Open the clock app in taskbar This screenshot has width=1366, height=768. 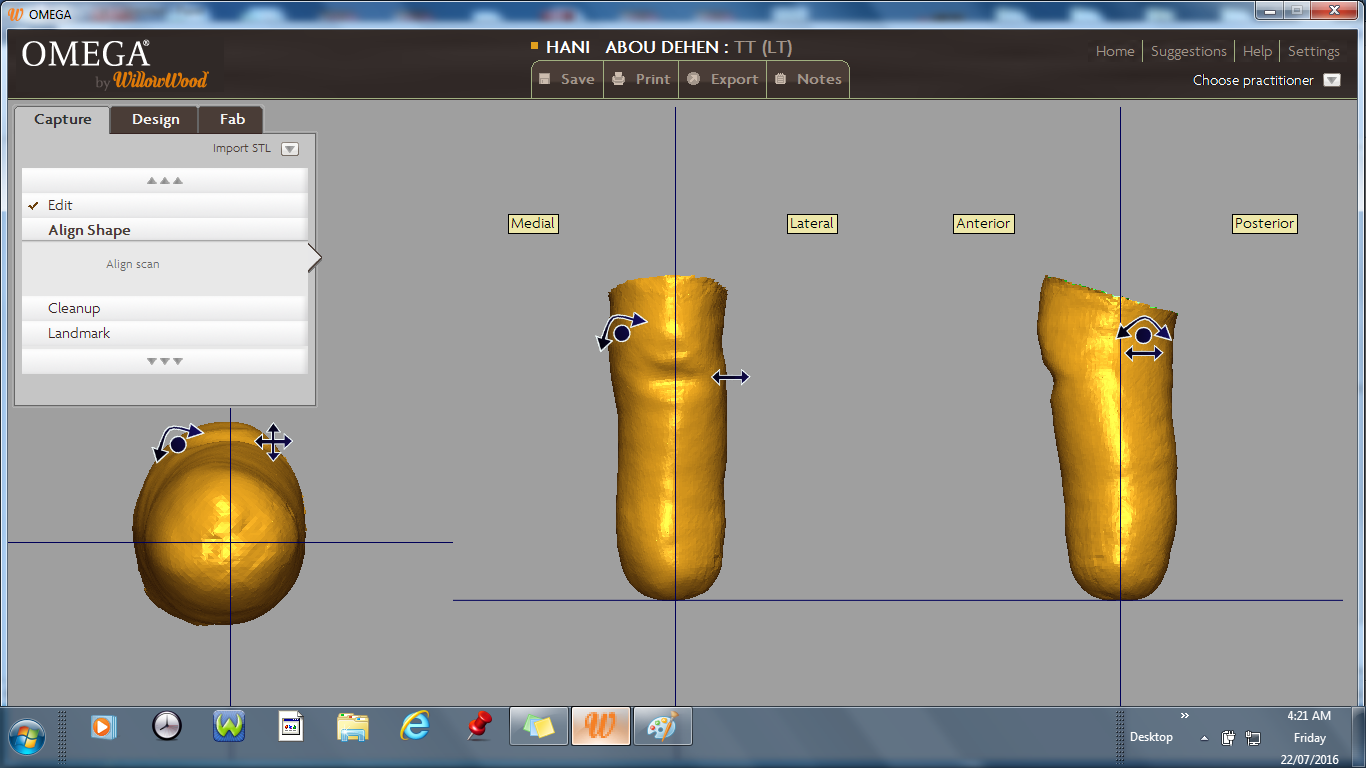[167, 726]
